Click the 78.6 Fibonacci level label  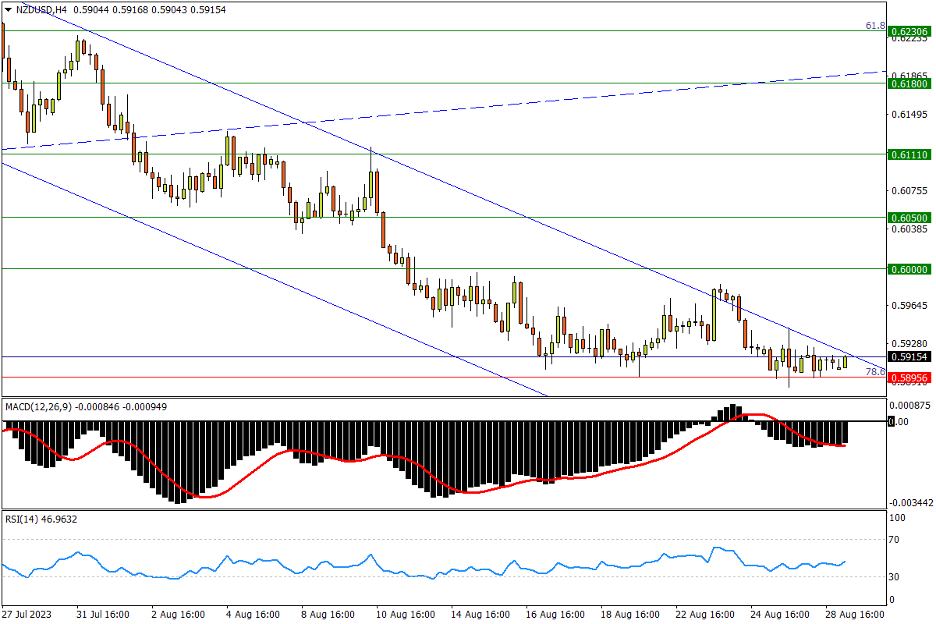[x=874, y=372]
